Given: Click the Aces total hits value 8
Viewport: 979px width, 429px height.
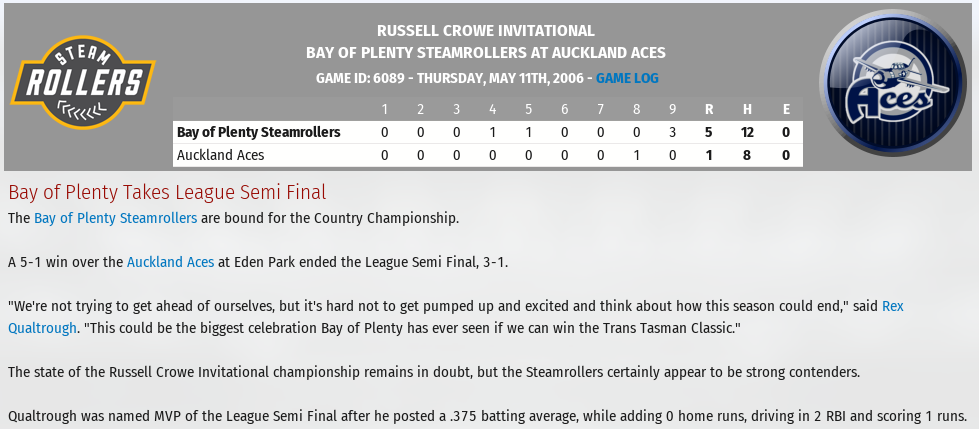Looking at the screenshot, I should click(747, 155).
